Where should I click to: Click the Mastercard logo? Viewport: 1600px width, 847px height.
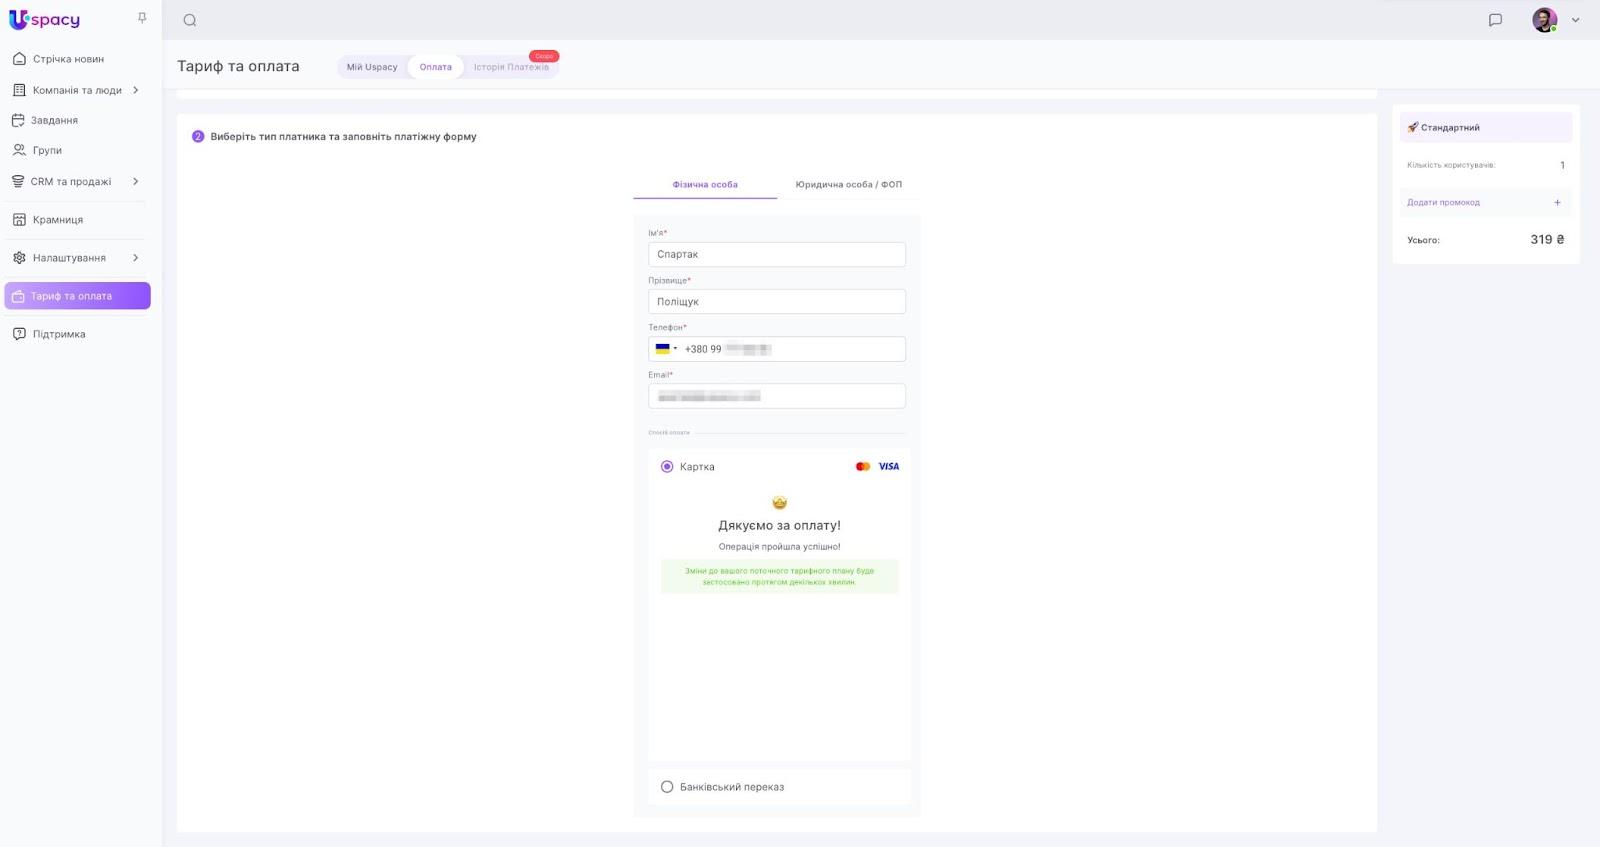click(863, 467)
